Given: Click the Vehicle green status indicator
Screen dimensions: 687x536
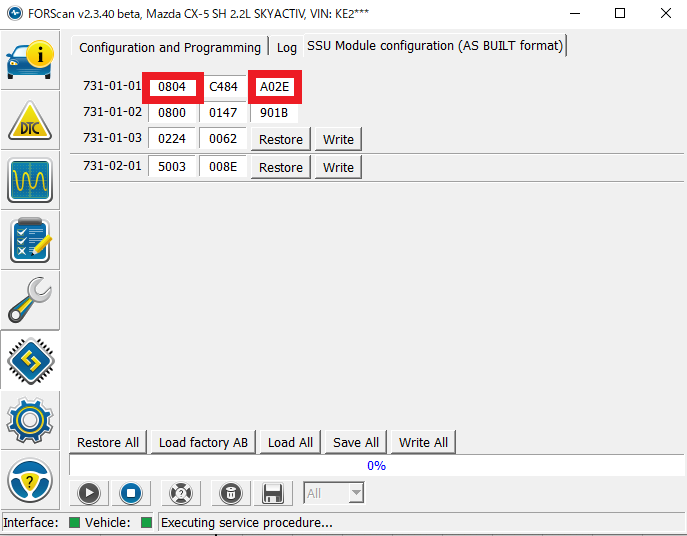Looking at the screenshot, I should click(146, 522).
